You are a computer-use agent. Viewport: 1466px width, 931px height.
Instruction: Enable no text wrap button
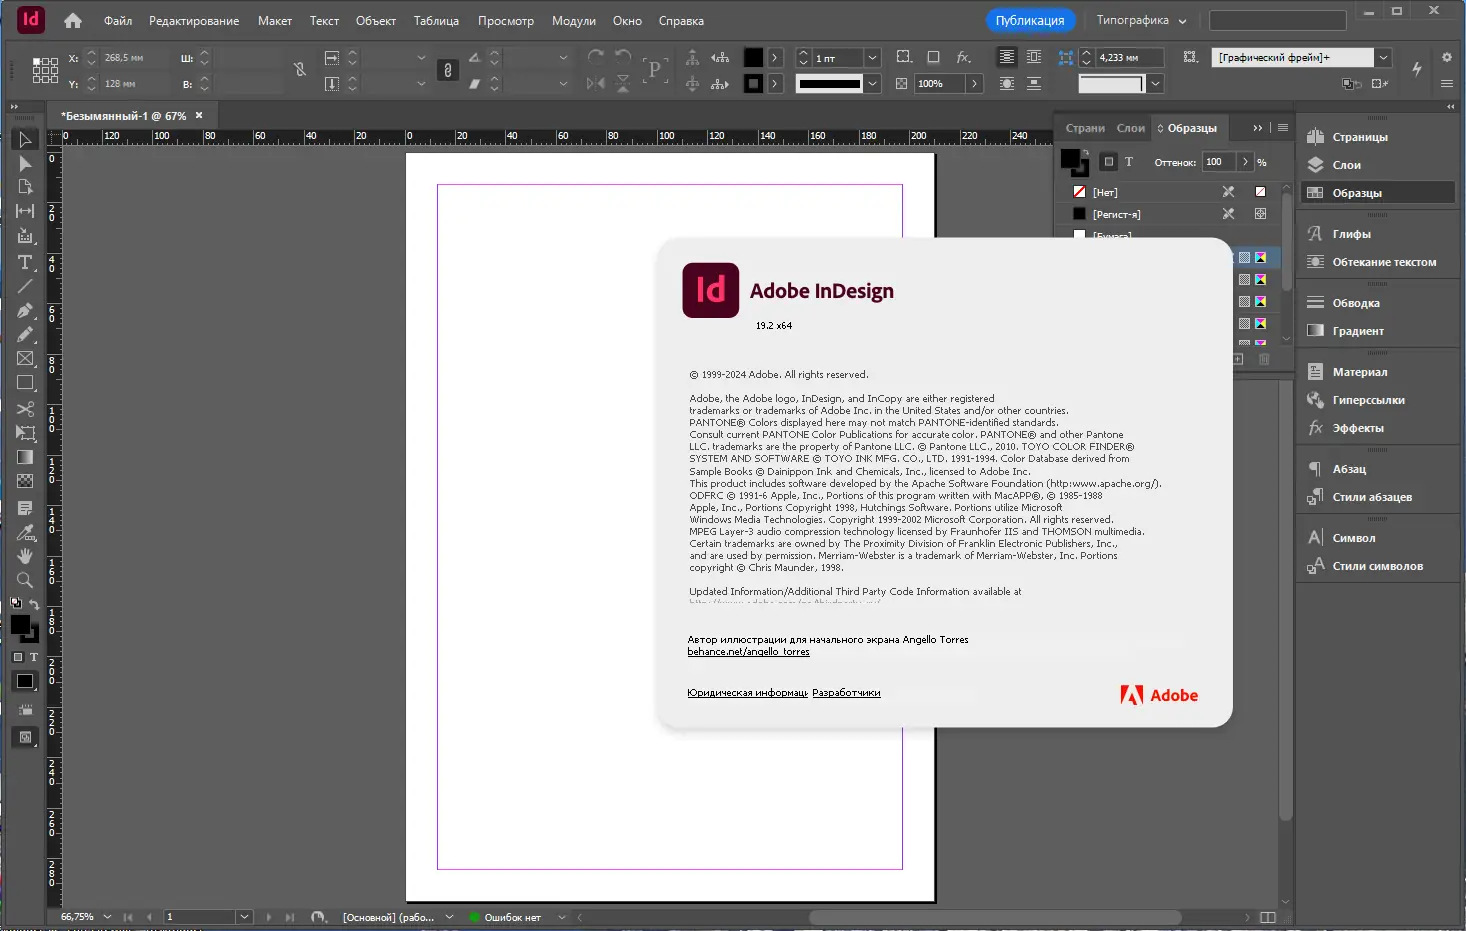coord(1007,57)
